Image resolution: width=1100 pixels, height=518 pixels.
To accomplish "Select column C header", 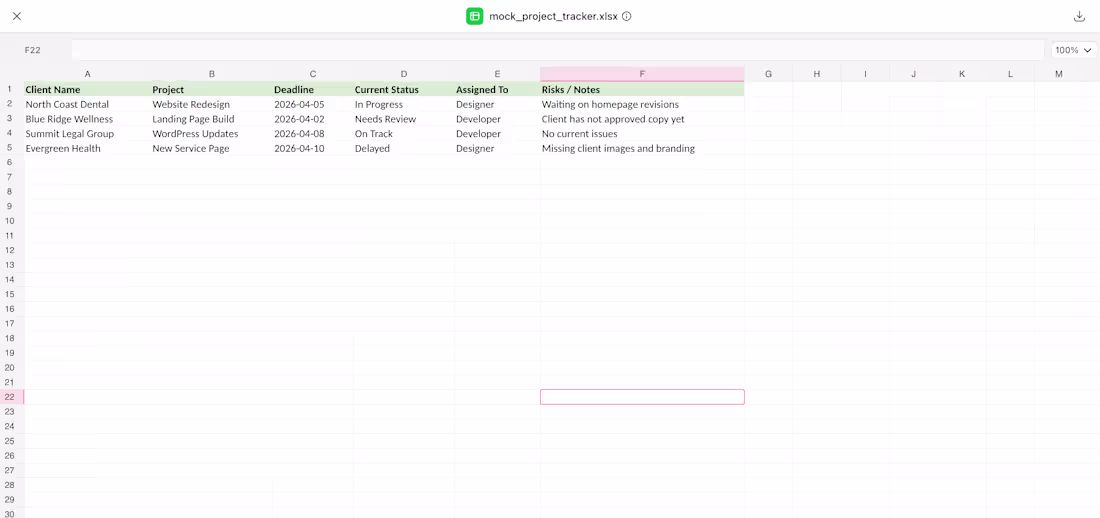I will (x=313, y=74).
